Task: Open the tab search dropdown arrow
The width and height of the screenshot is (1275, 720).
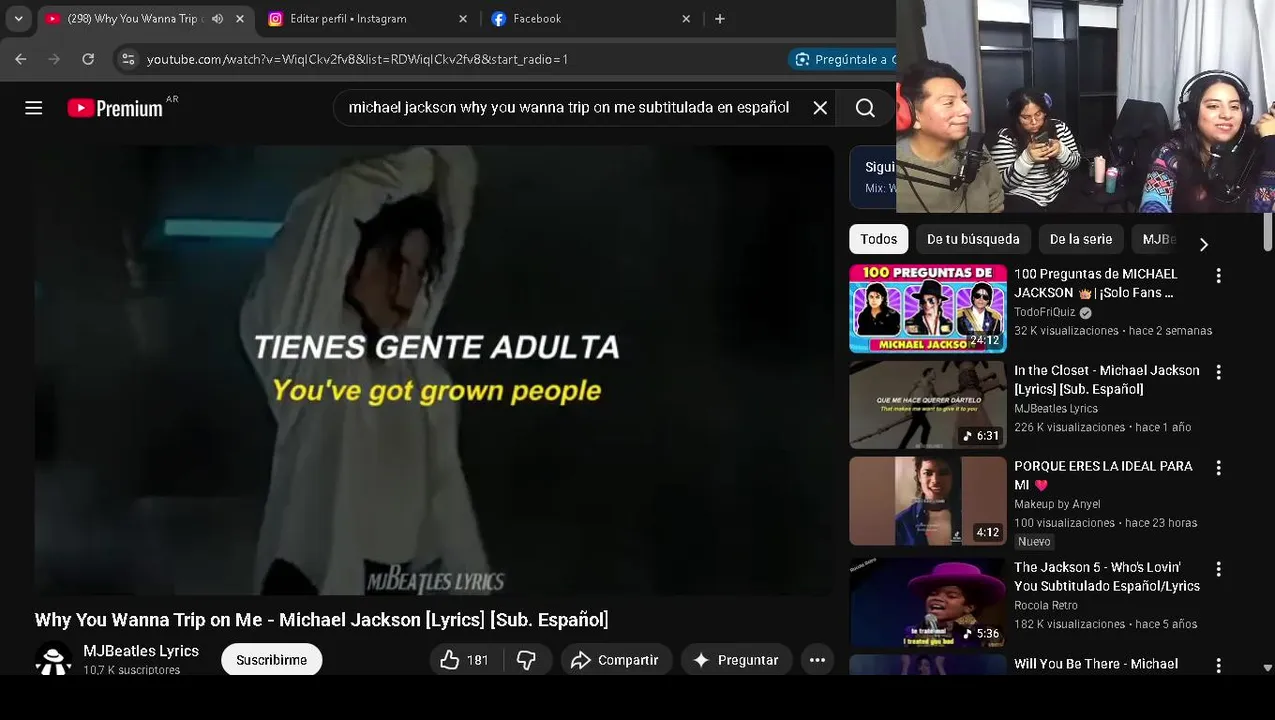Action: pos(18,18)
